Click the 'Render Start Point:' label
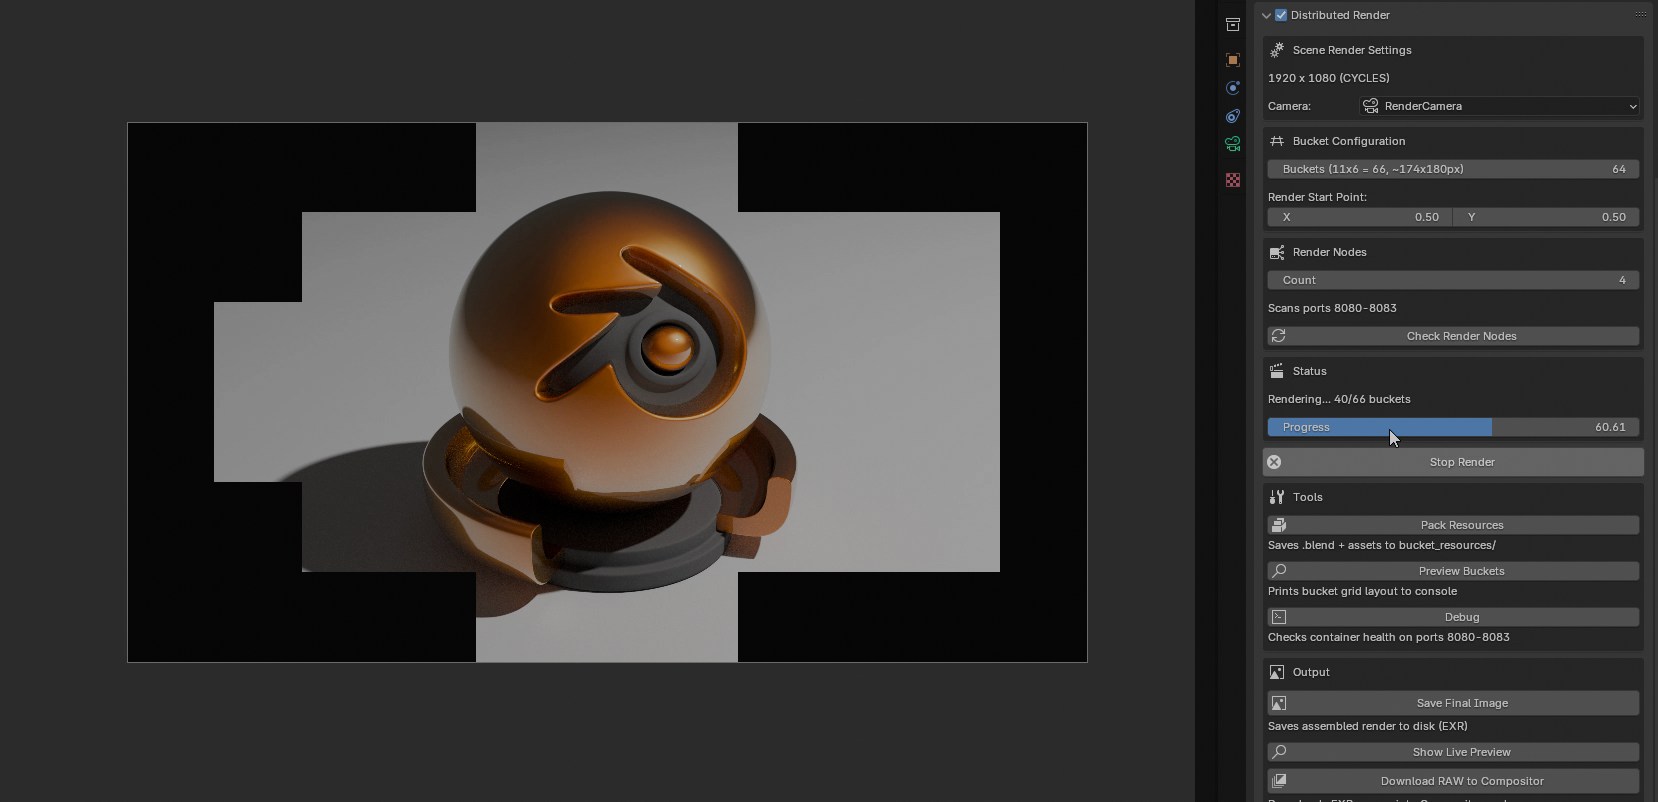1658x802 pixels. 1317,197
